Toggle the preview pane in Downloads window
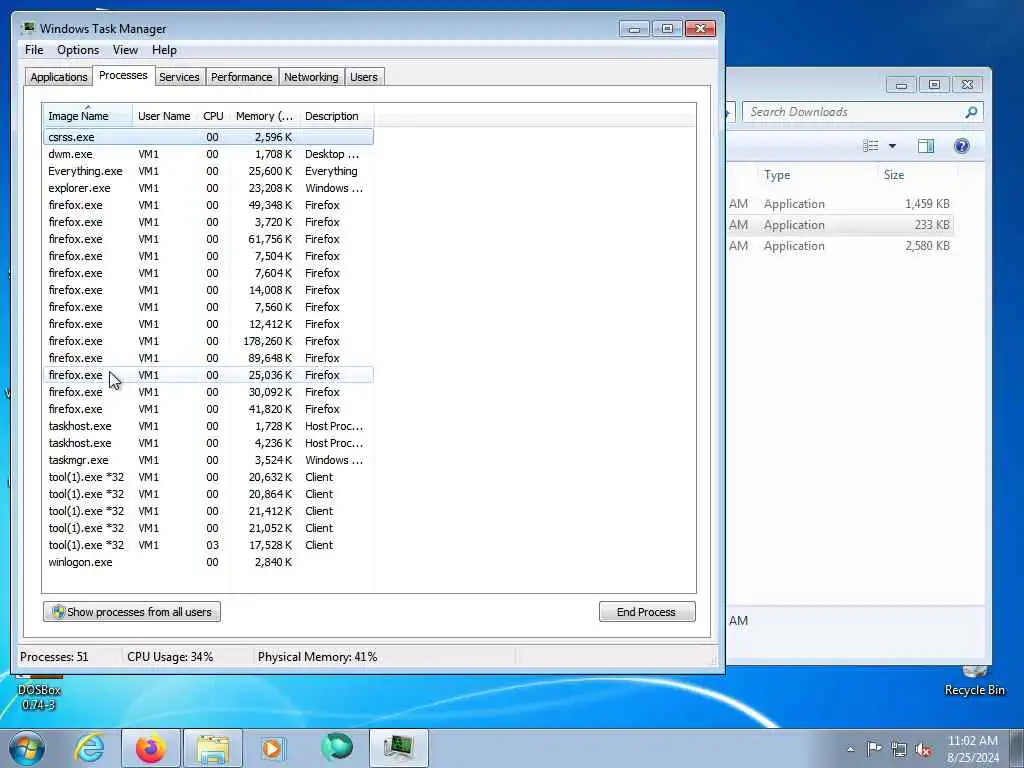This screenshot has width=1024, height=768. pyautogui.click(x=925, y=146)
